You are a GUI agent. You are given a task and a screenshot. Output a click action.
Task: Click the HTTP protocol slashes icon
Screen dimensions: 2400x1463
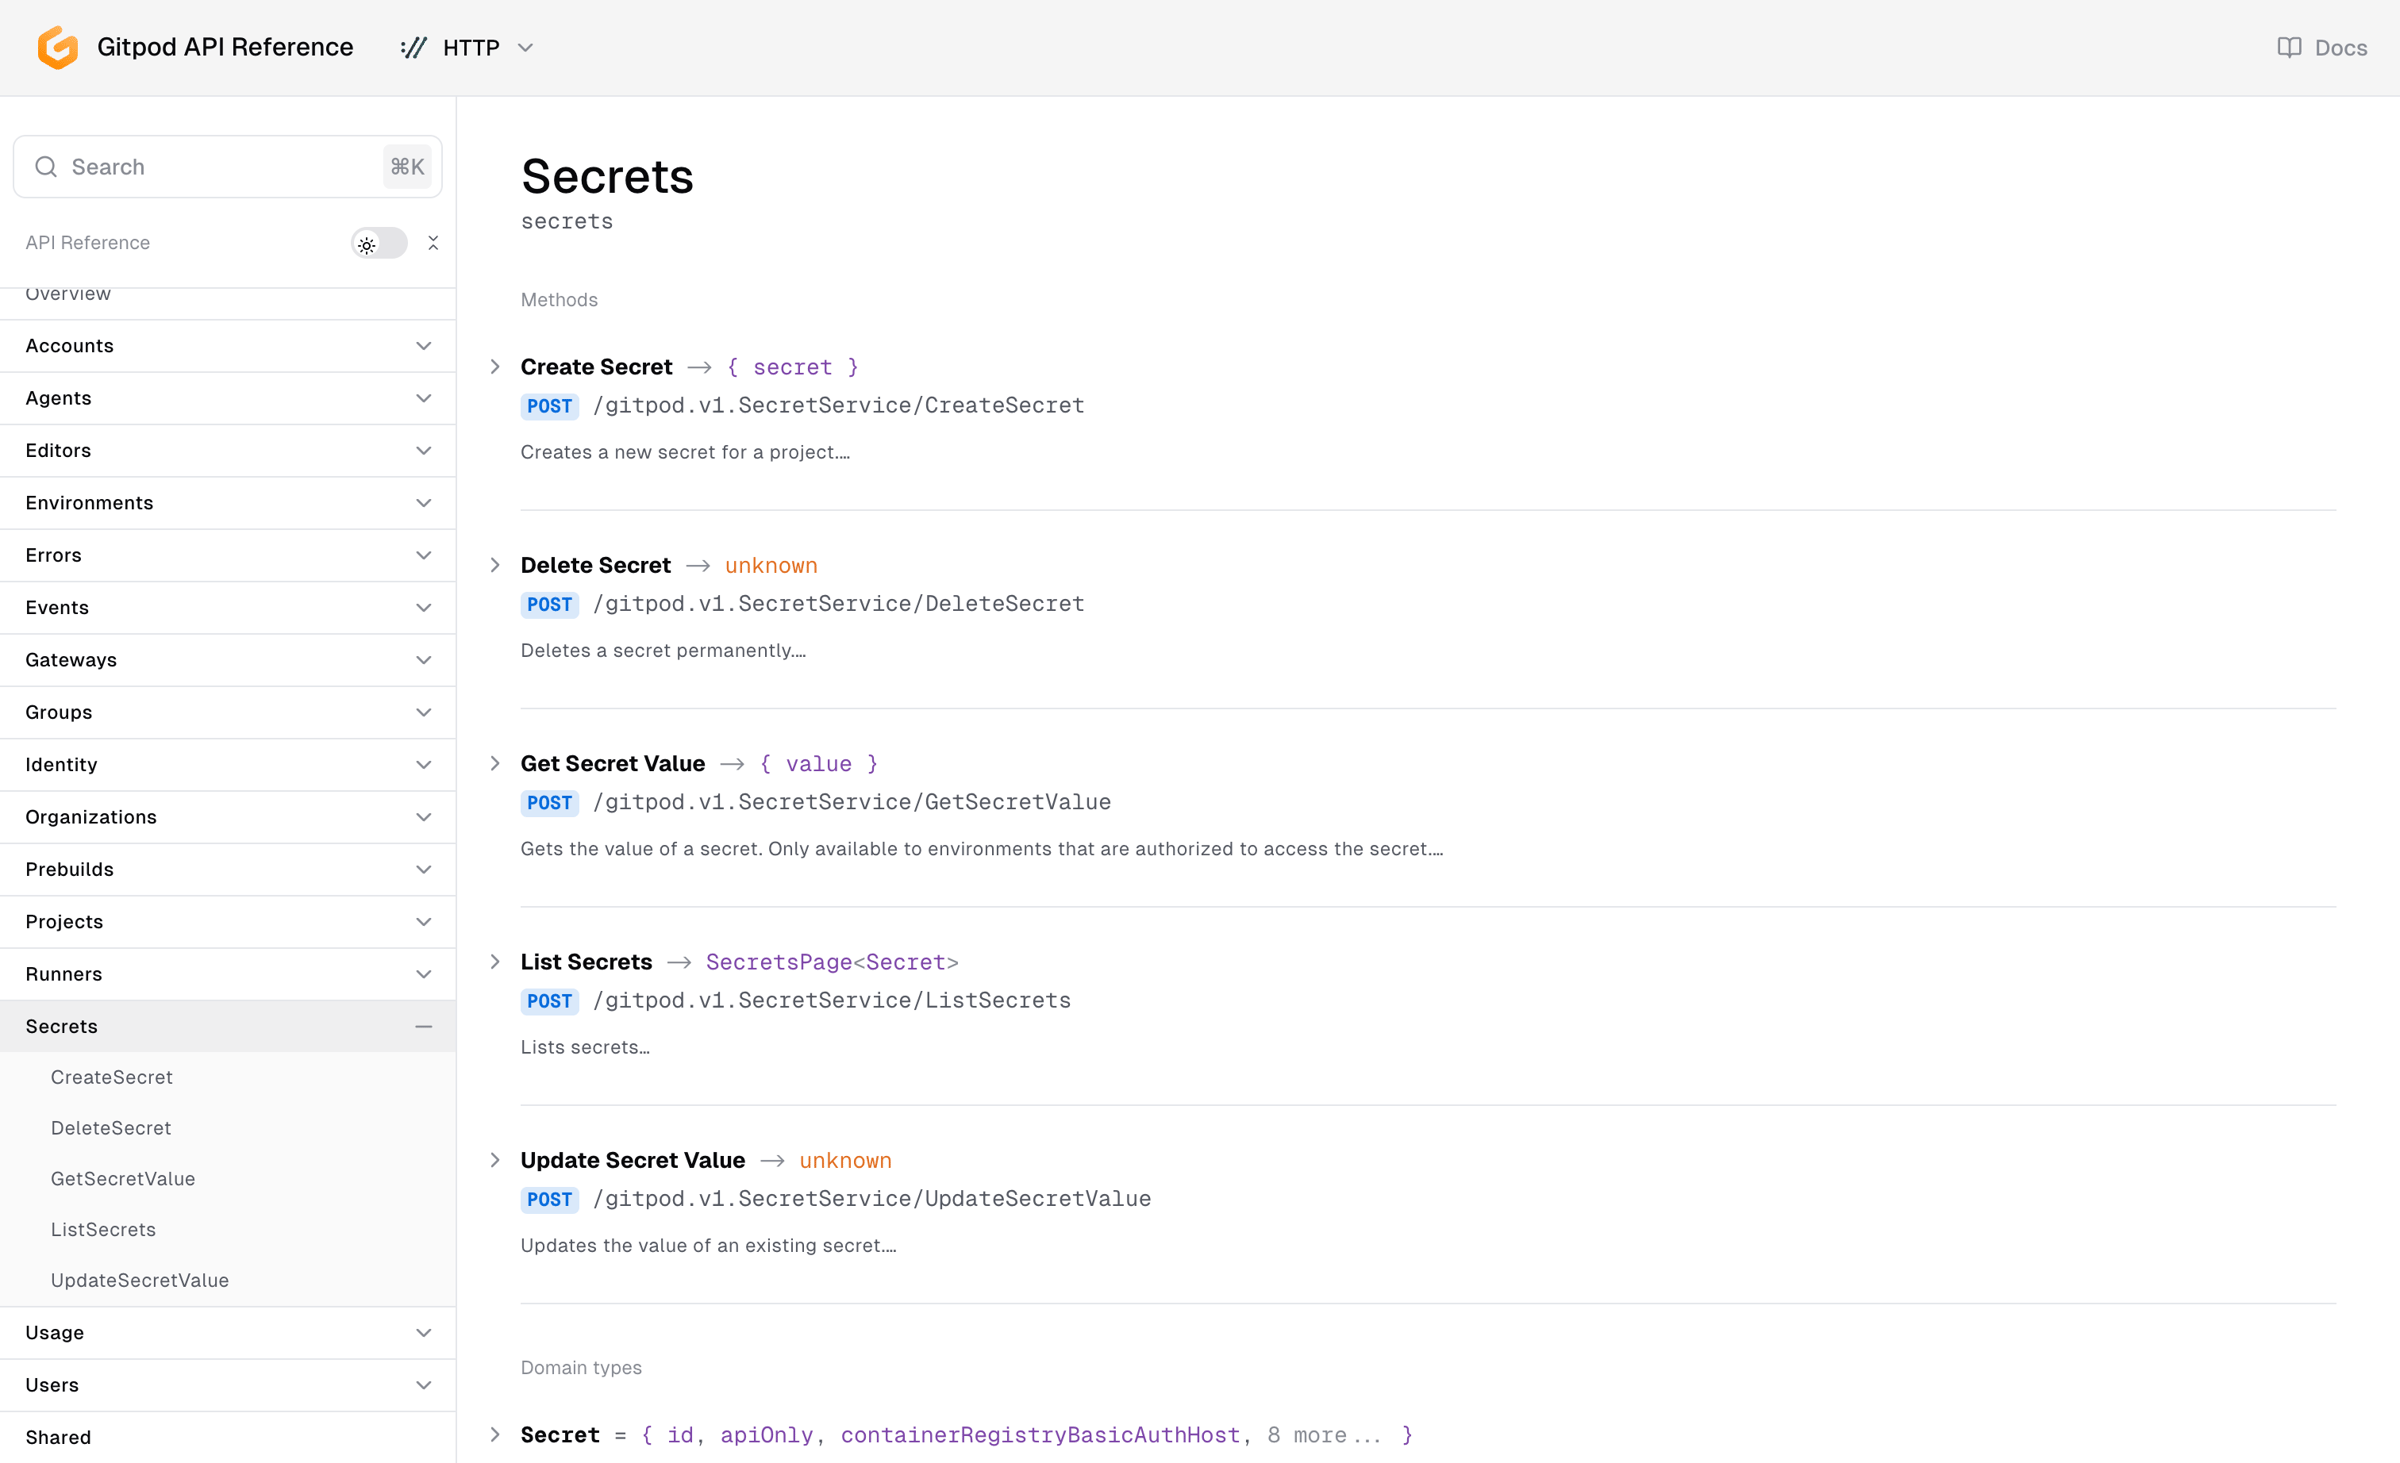(413, 48)
